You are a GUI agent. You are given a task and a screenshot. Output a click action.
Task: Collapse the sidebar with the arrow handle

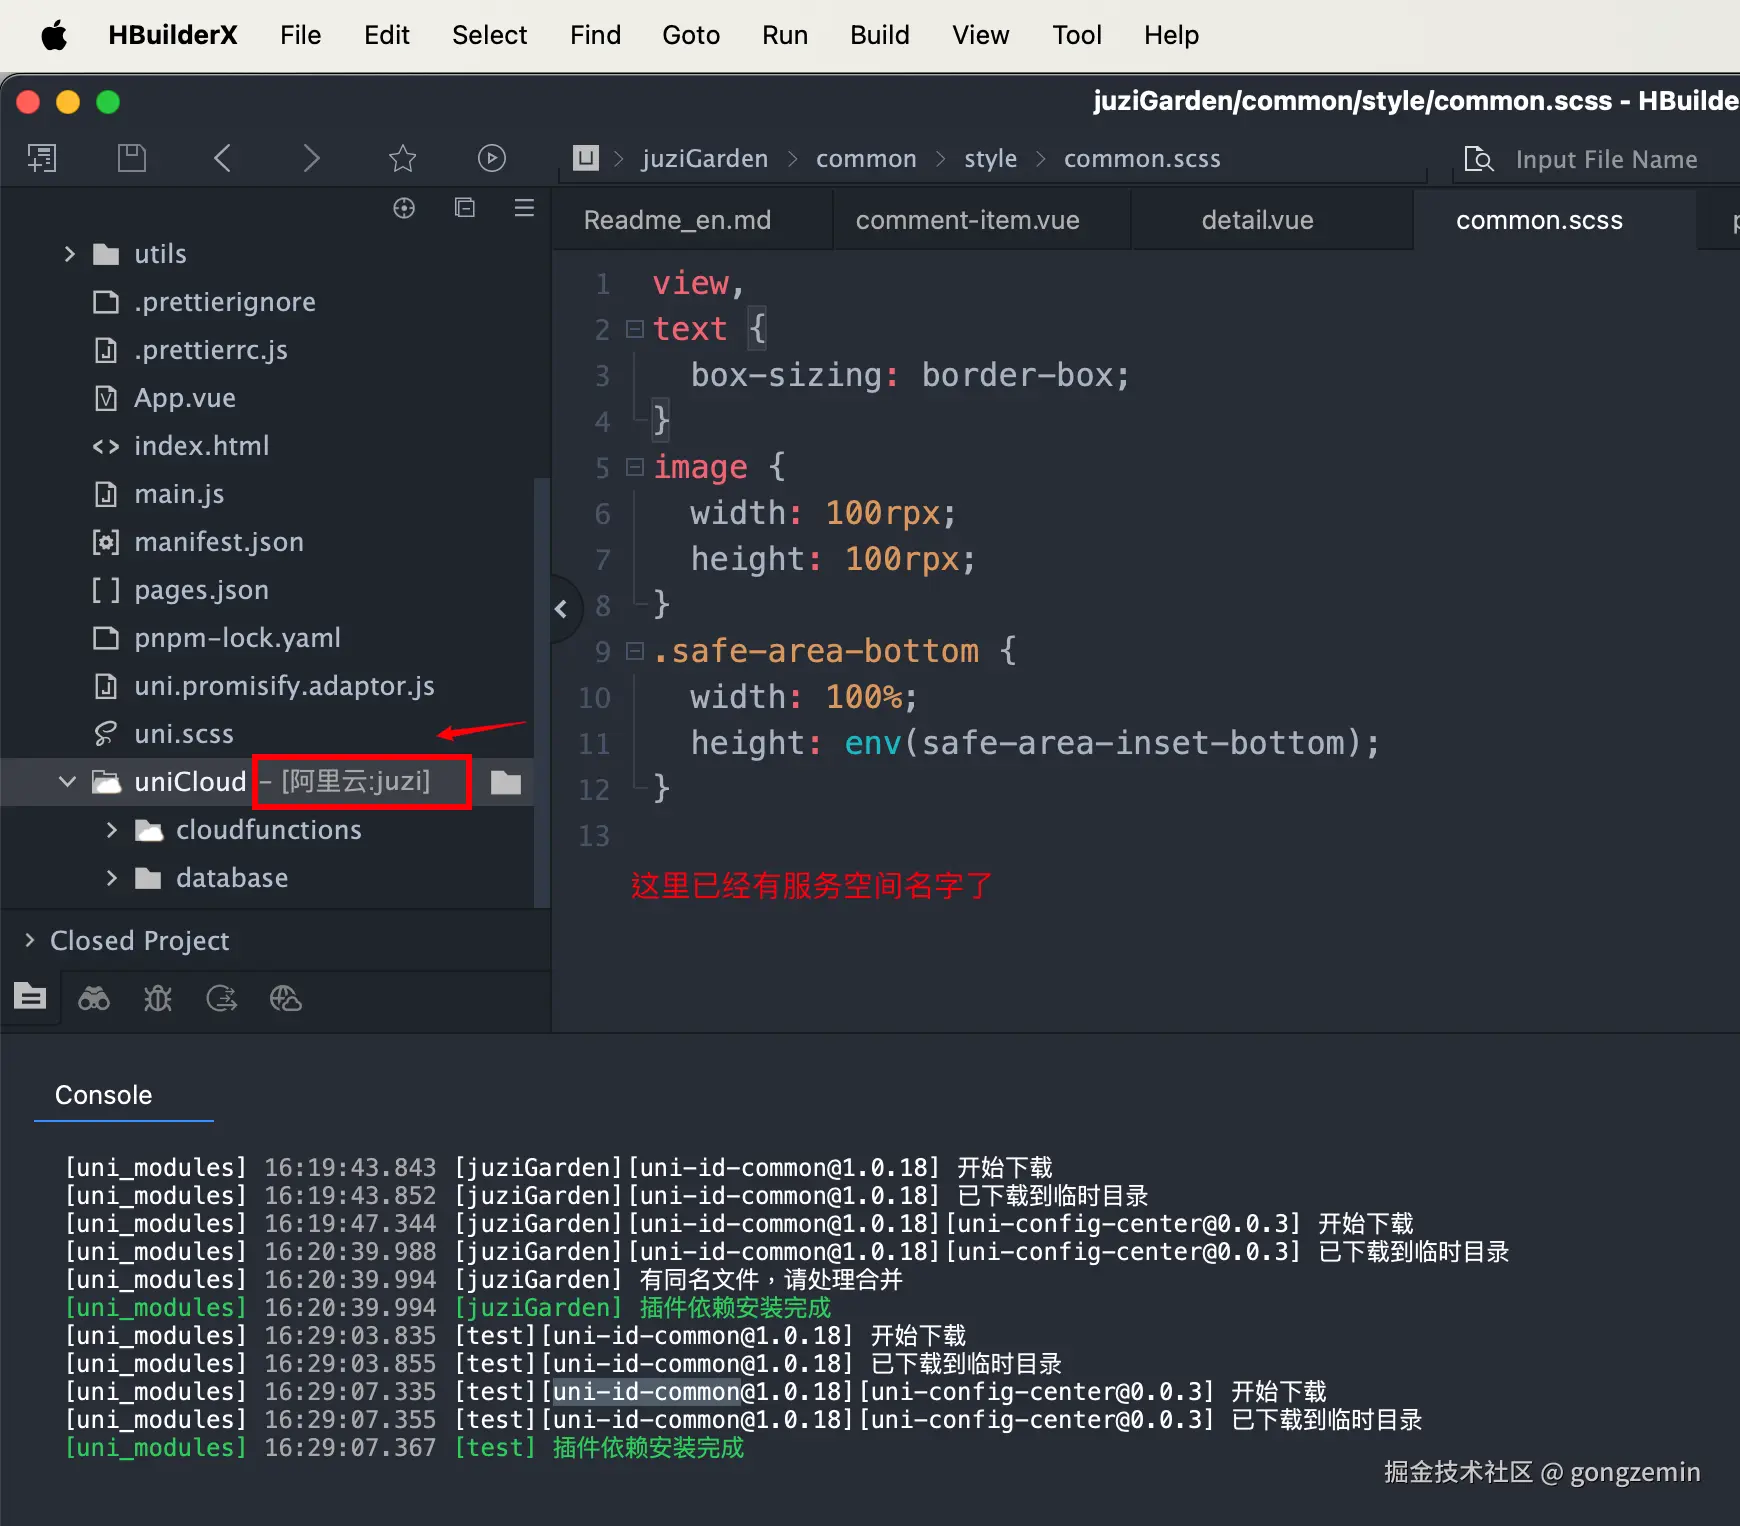(561, 608)
